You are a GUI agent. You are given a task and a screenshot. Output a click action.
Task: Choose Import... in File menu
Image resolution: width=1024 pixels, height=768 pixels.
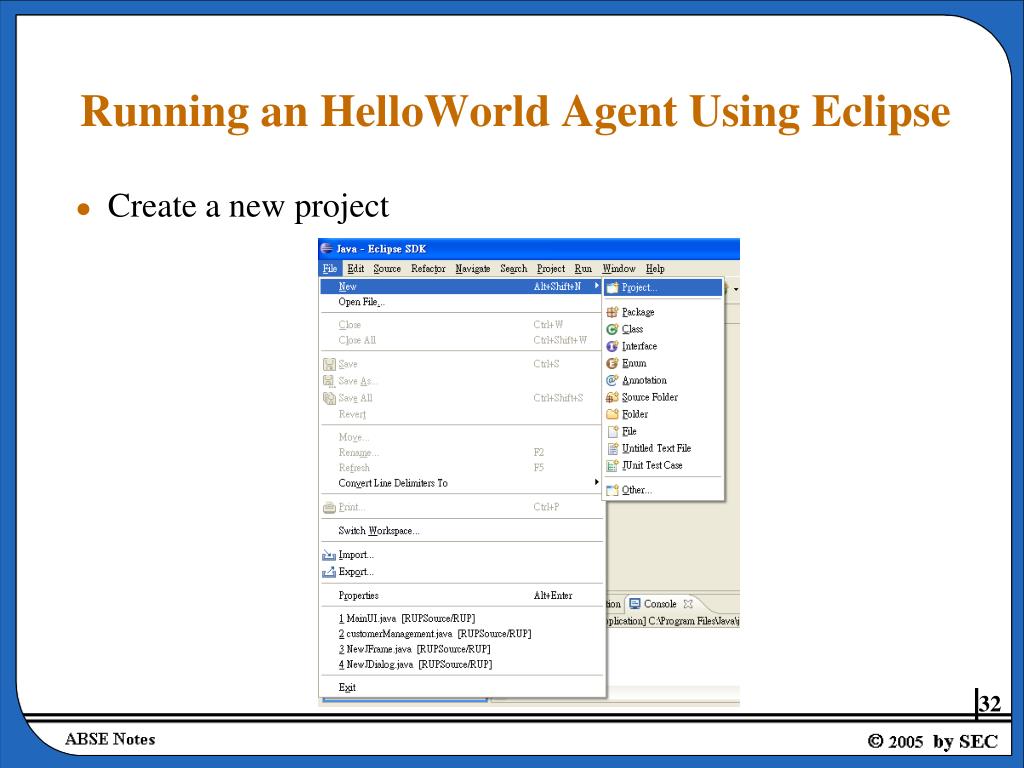coord(461,555)
